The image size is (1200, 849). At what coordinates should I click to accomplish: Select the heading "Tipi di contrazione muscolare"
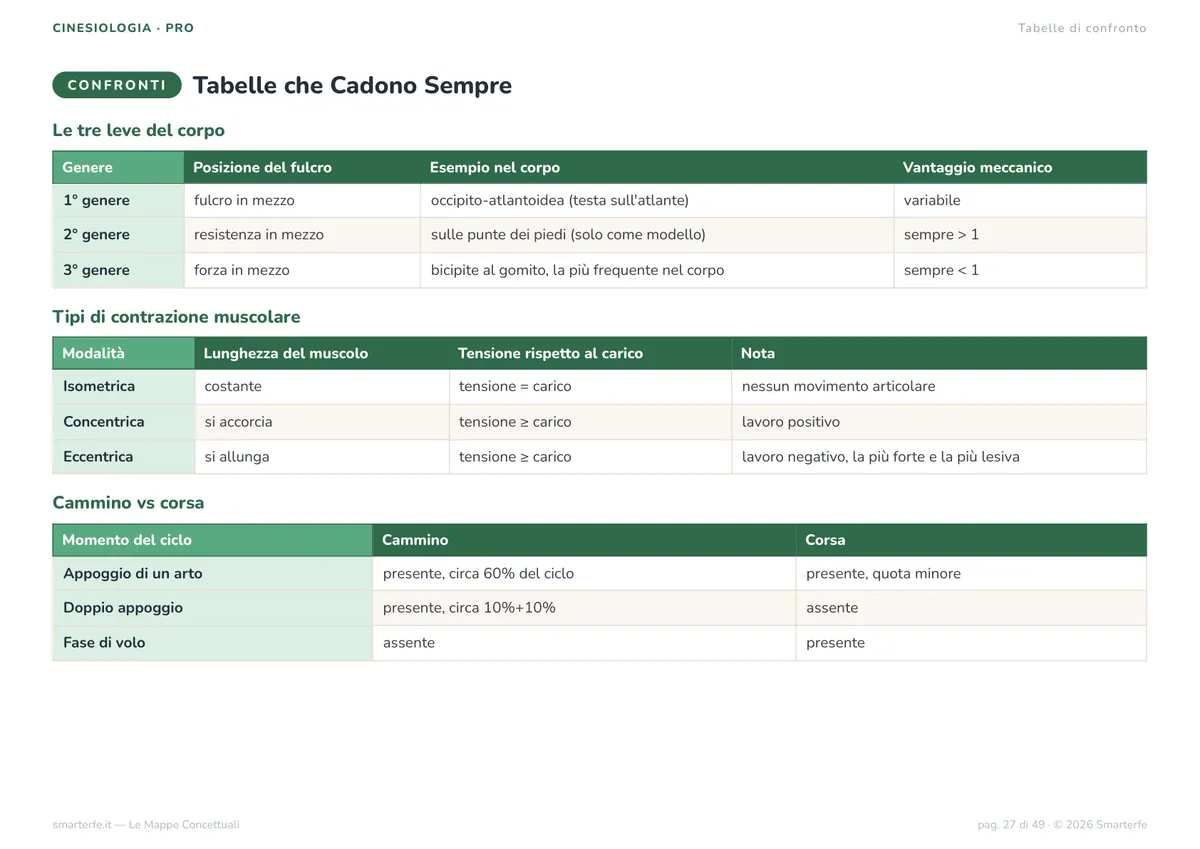point(176,317)
